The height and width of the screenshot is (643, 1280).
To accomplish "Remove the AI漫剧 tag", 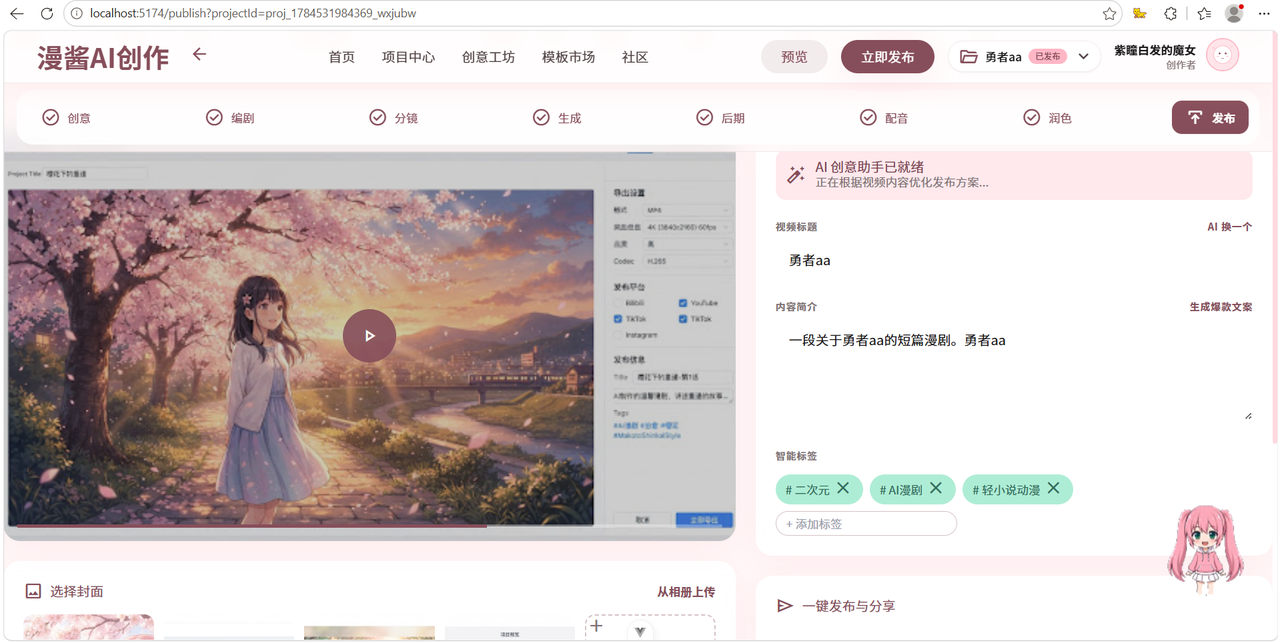I will coord(936,488).
